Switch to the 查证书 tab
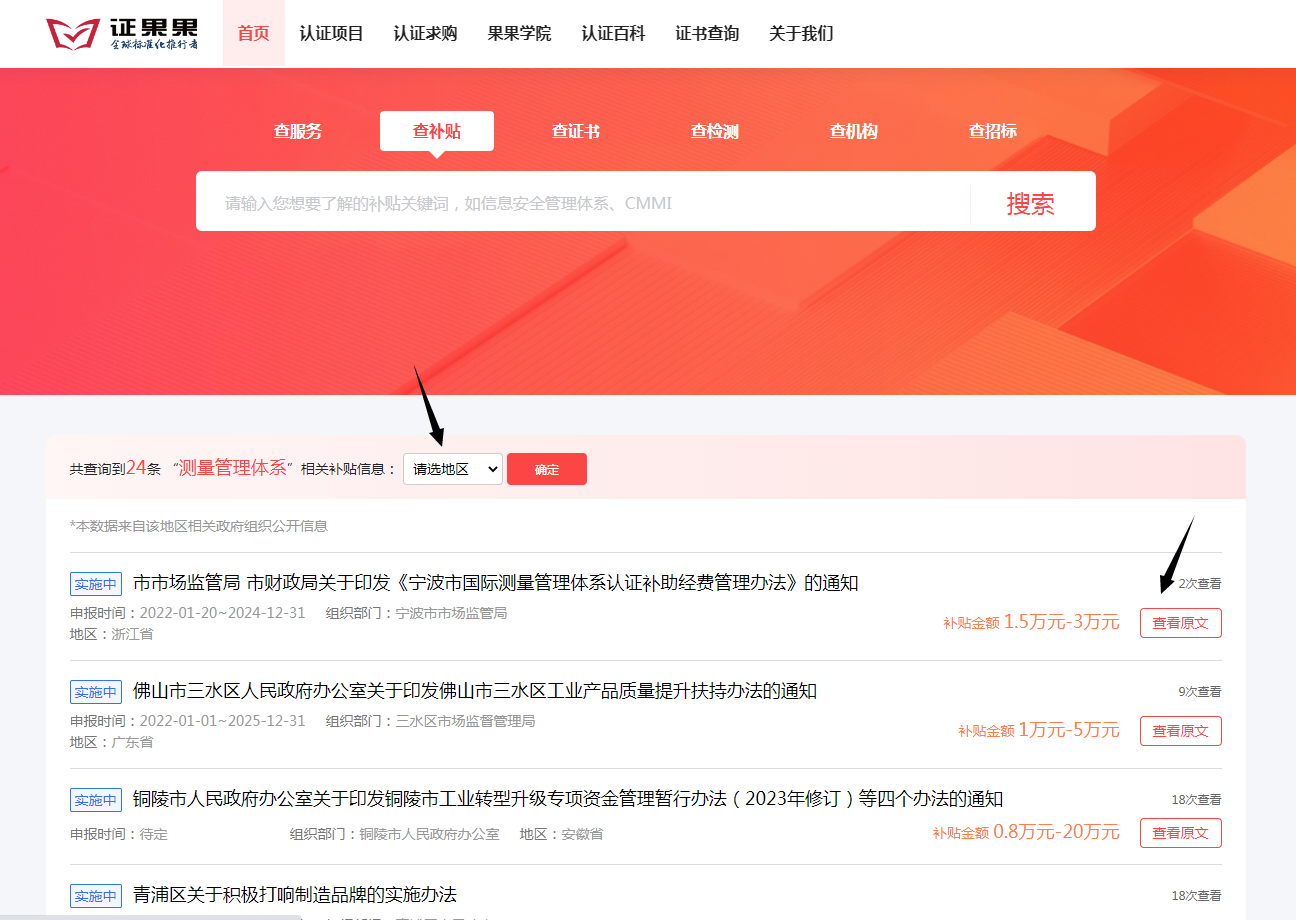Image resolution: width=1296 pixels, height=920 pixels. [576, 131]
